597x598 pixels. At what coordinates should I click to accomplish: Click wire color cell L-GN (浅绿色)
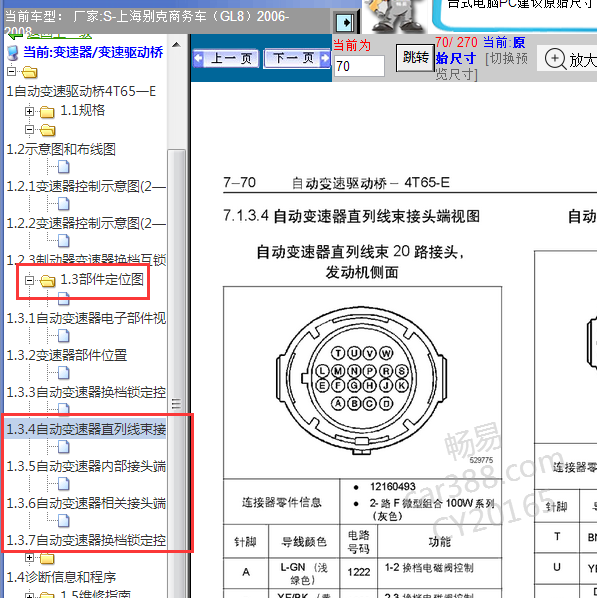(304, 574)
